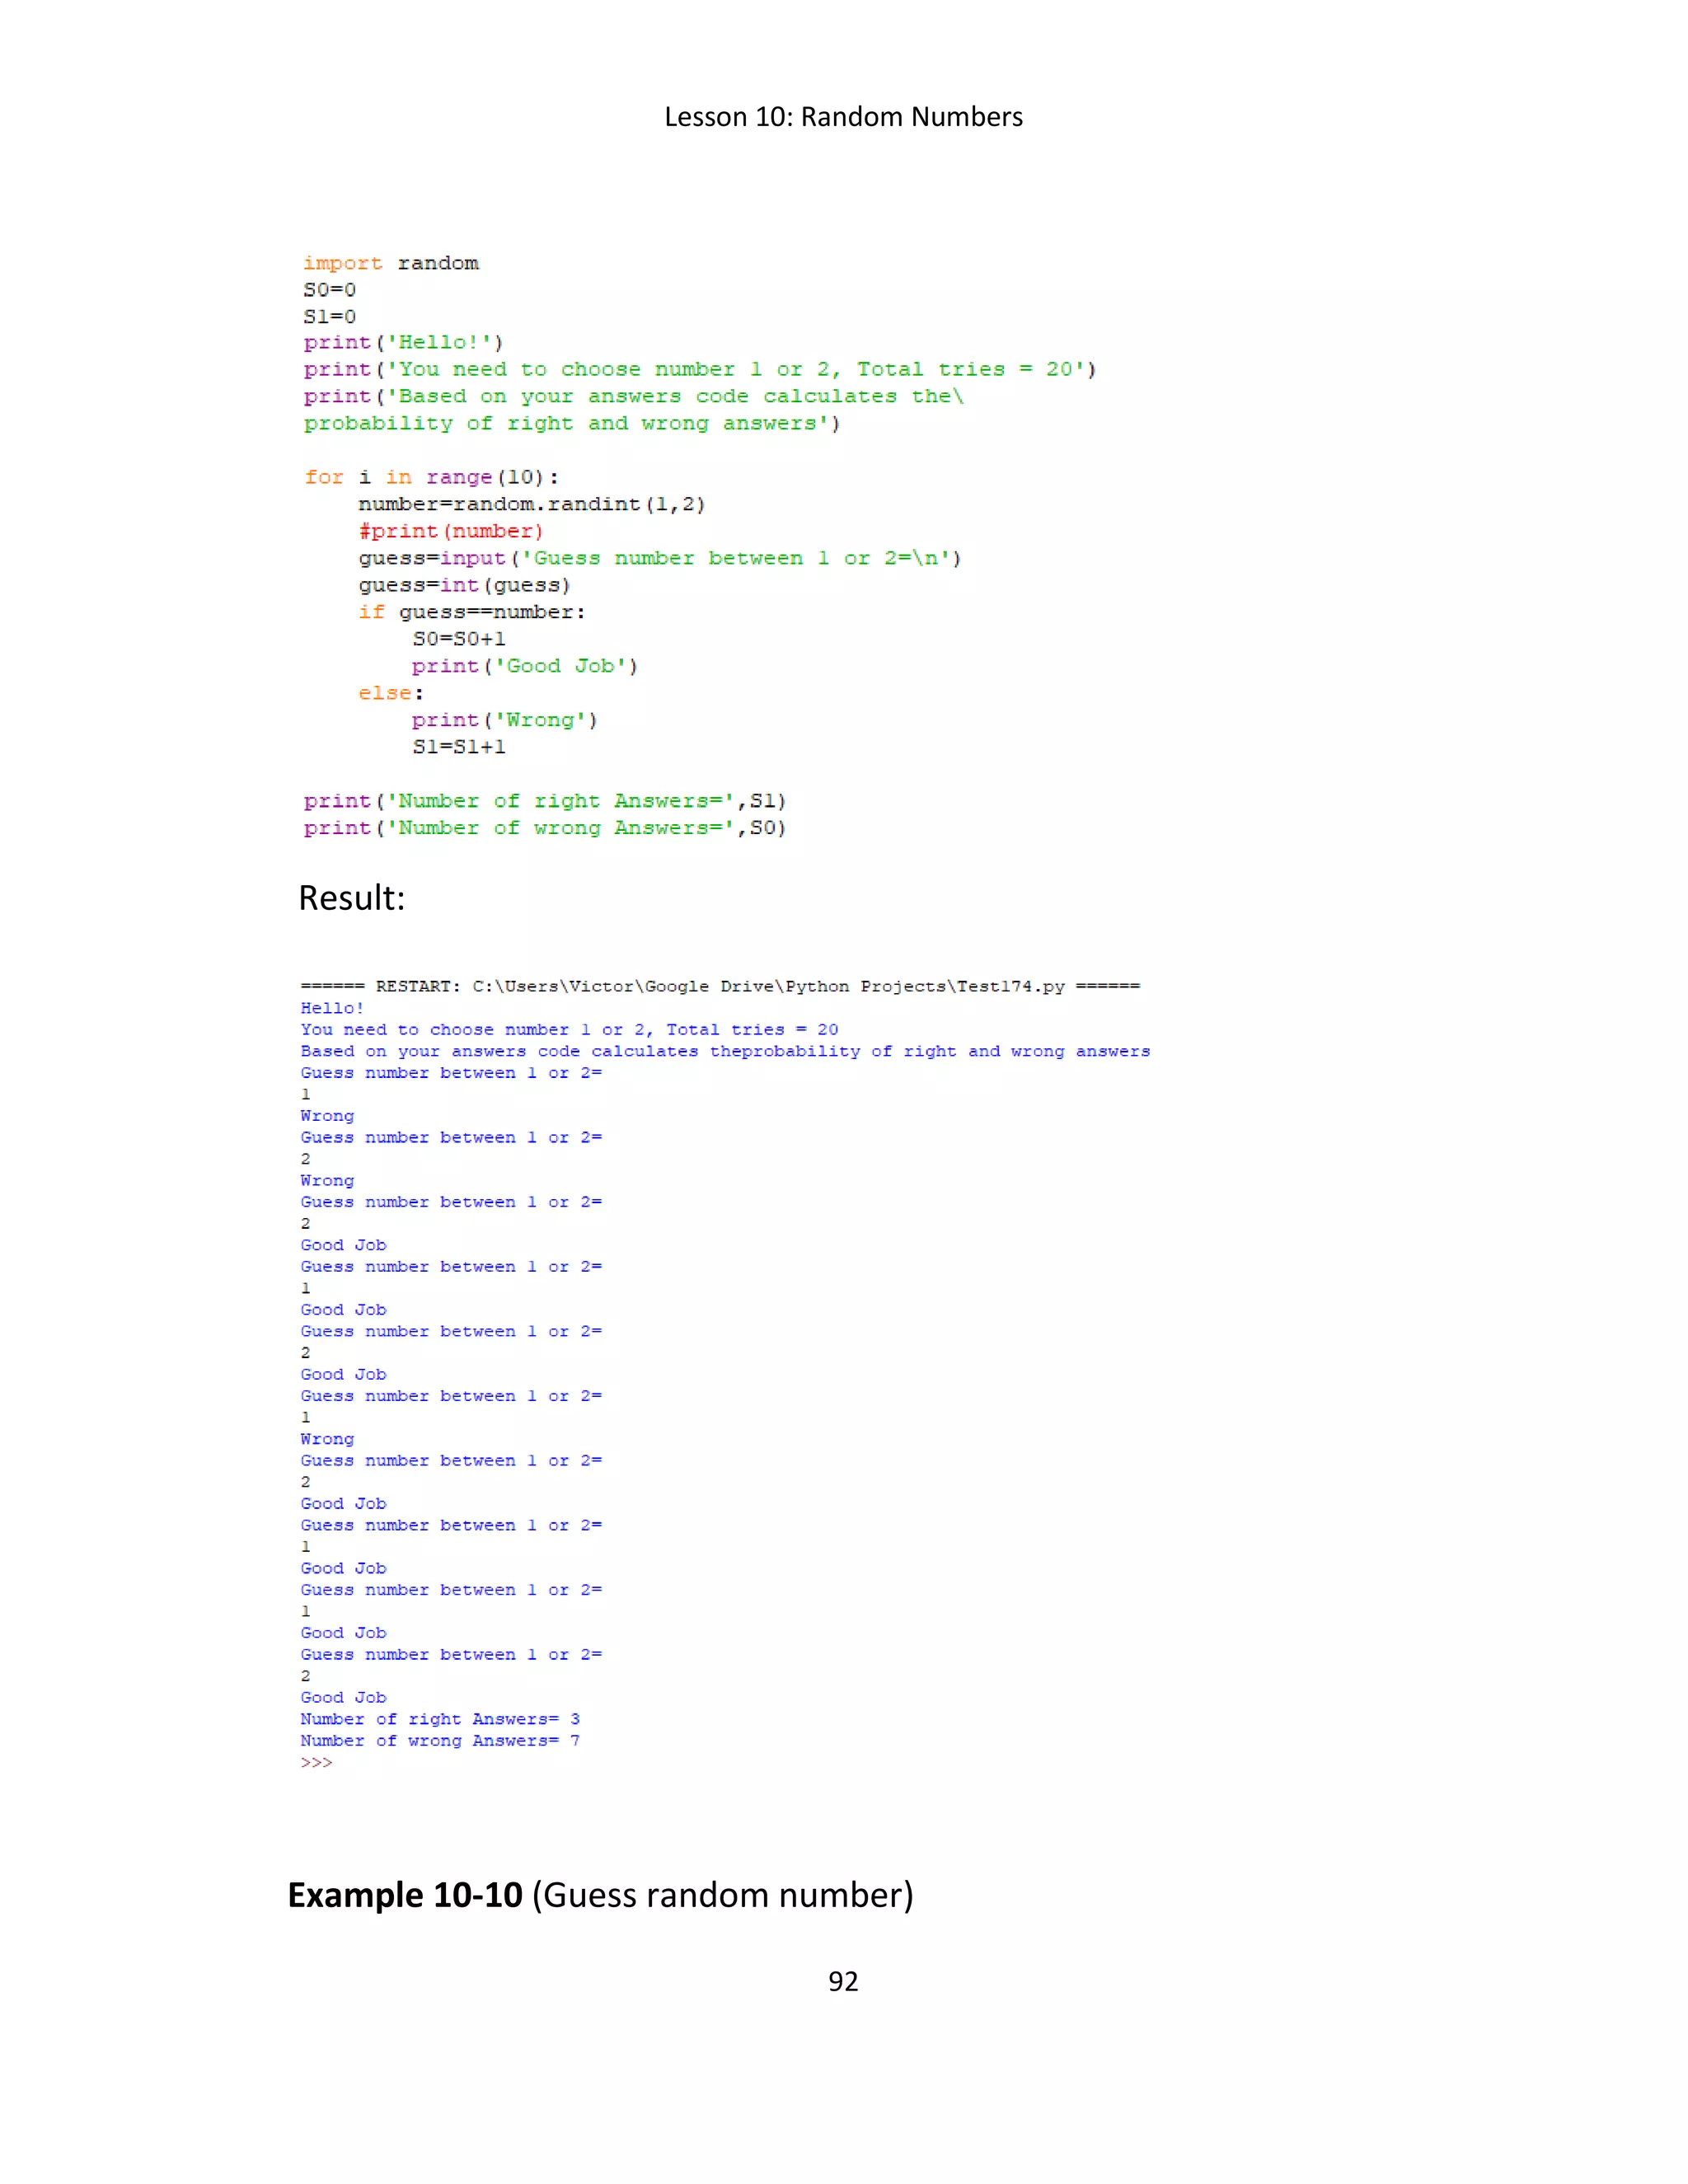Click code line "probability of right and wrong answers')"

572,424
